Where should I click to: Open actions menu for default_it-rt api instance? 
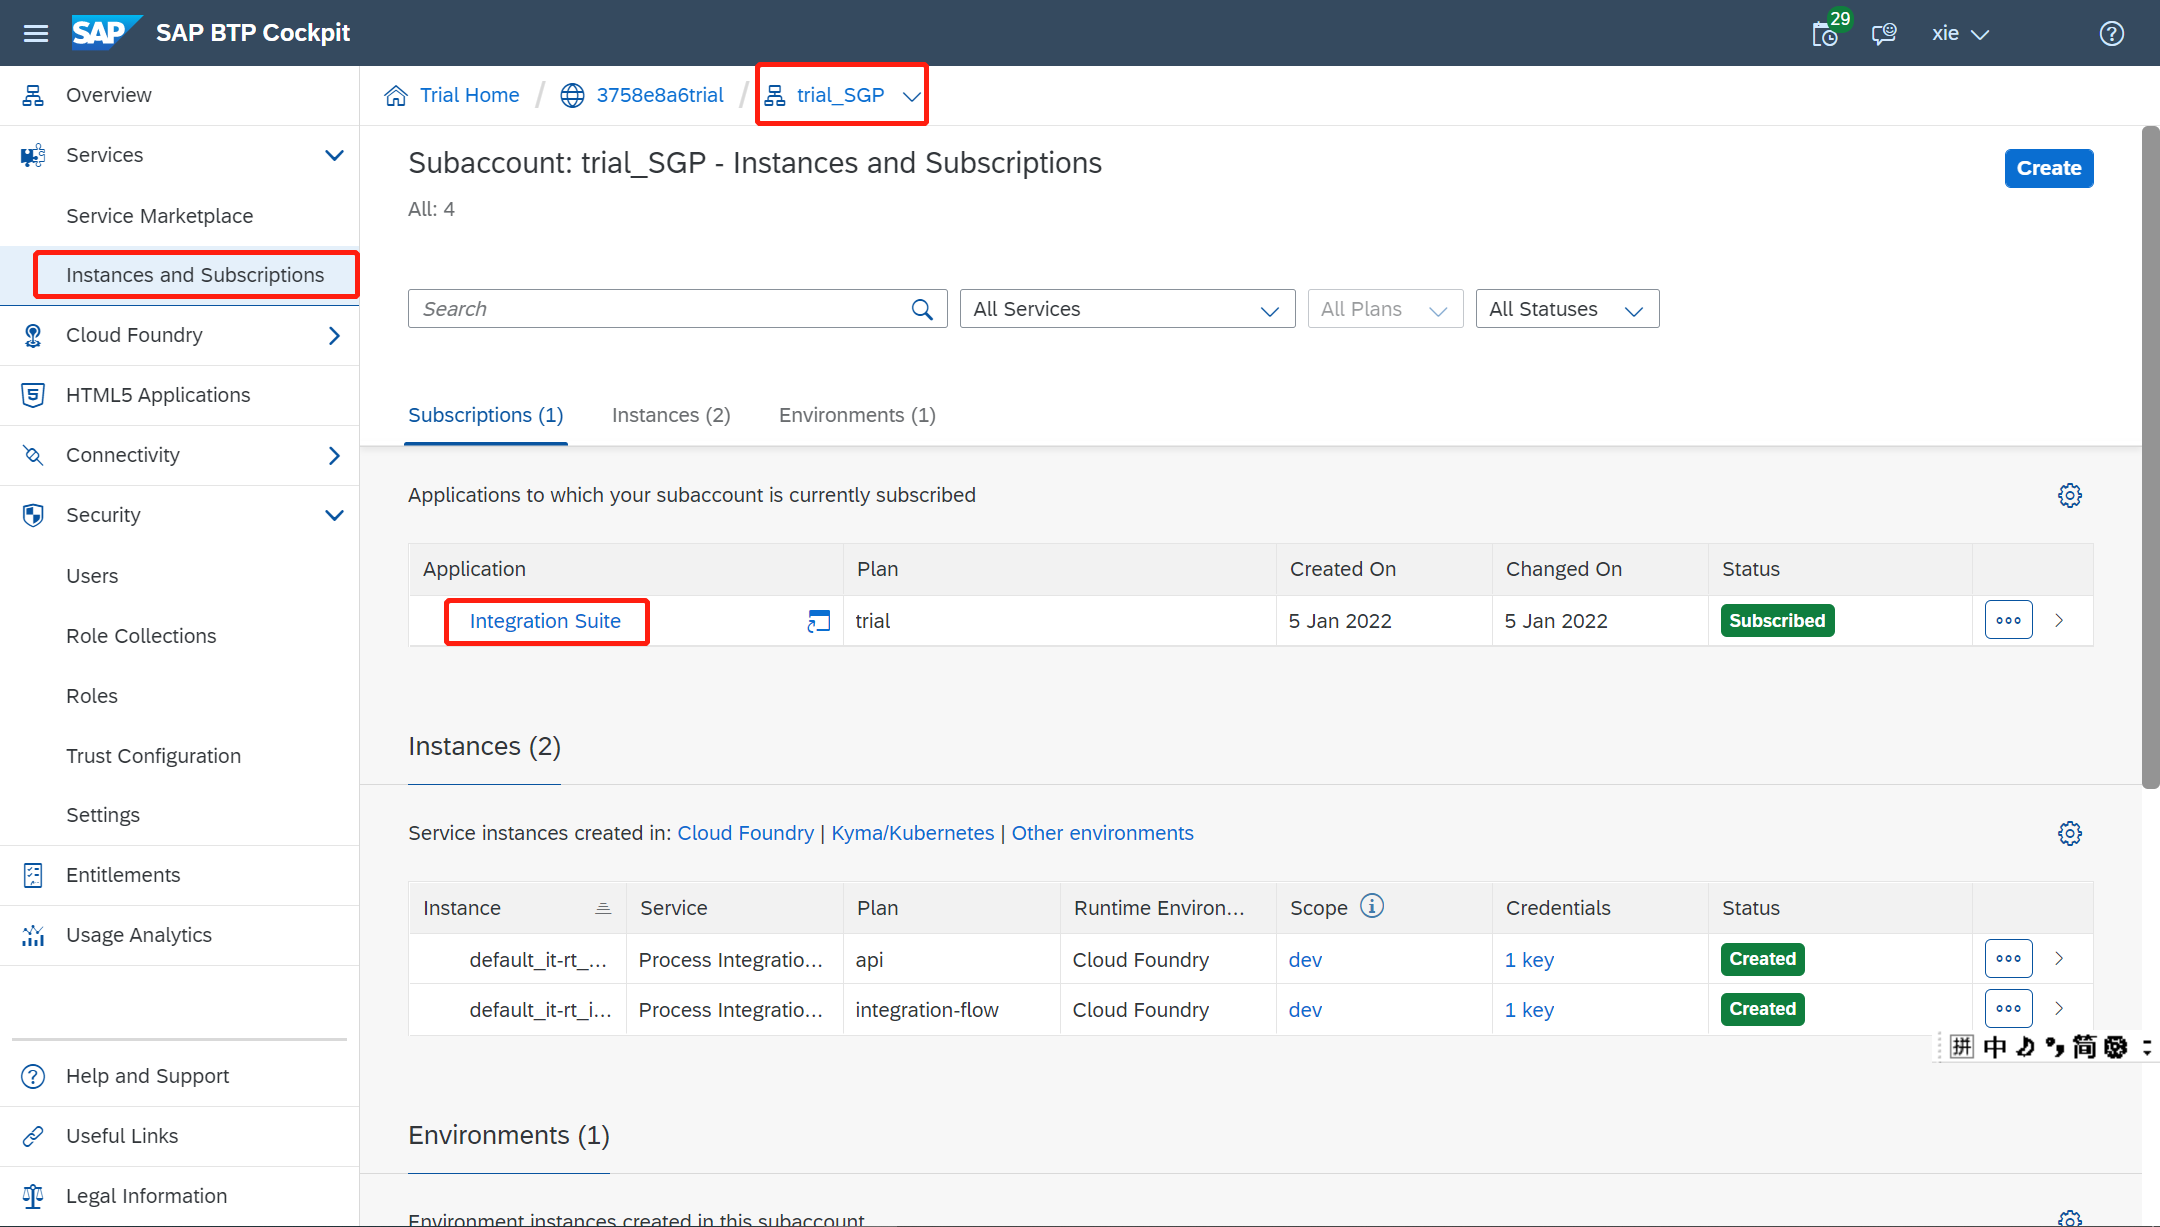tap(2008, 958)
